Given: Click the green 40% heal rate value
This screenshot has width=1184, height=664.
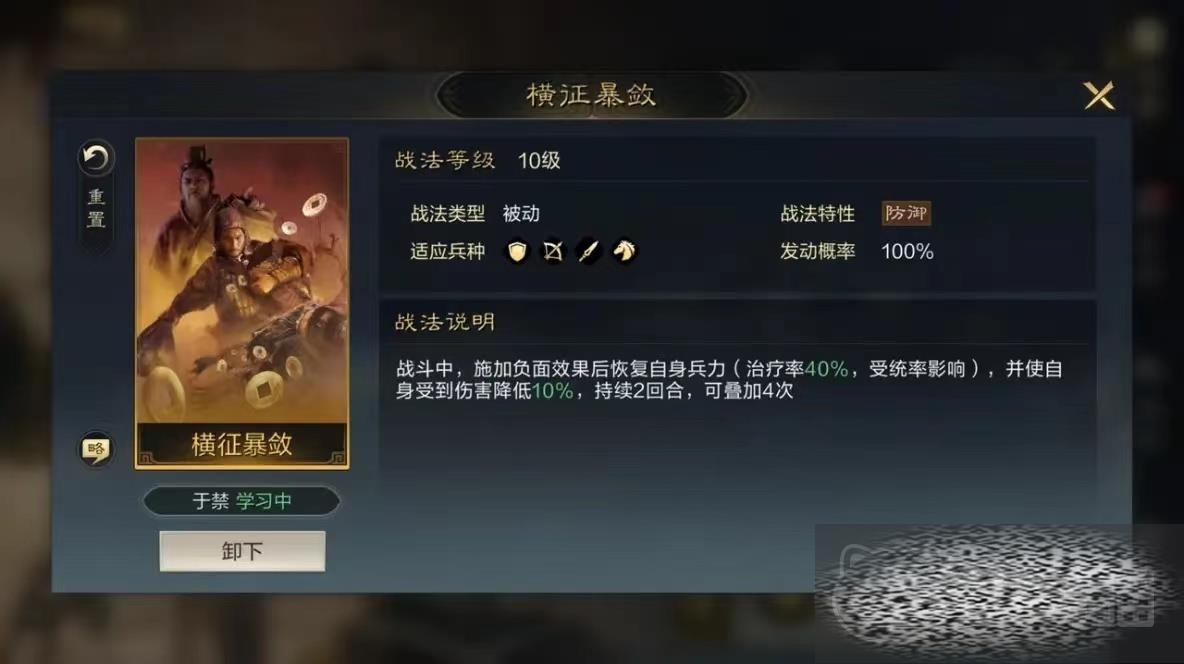Looking at the screenshot, I should (826, 369).
